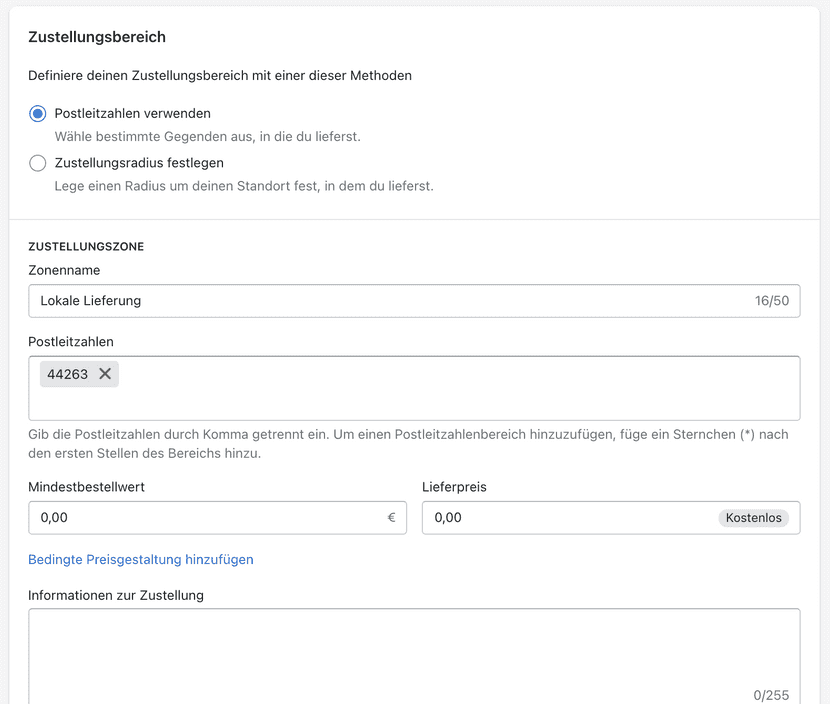Viewport: 830px width, 704px height.
Task: Click into the Postleitzahlen entry box
Action: (414, 389)
